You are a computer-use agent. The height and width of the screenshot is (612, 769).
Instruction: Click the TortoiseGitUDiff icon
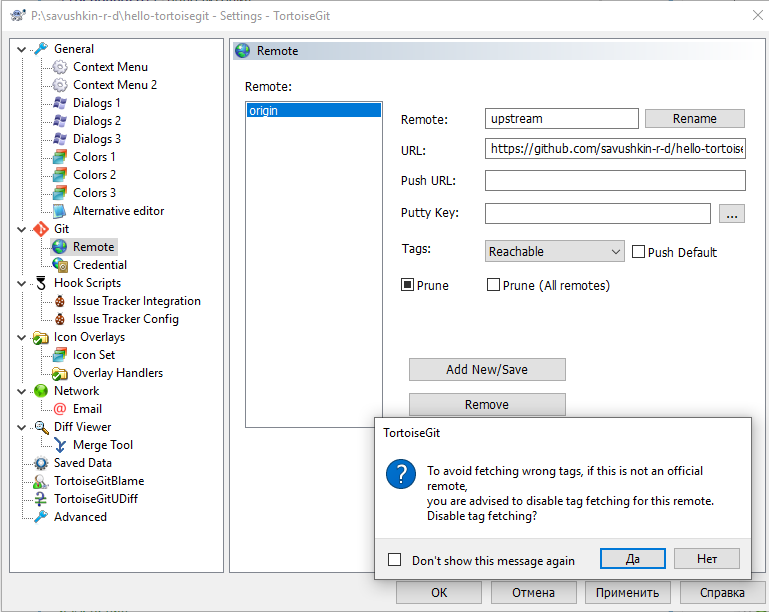click(x=41, y=499)
